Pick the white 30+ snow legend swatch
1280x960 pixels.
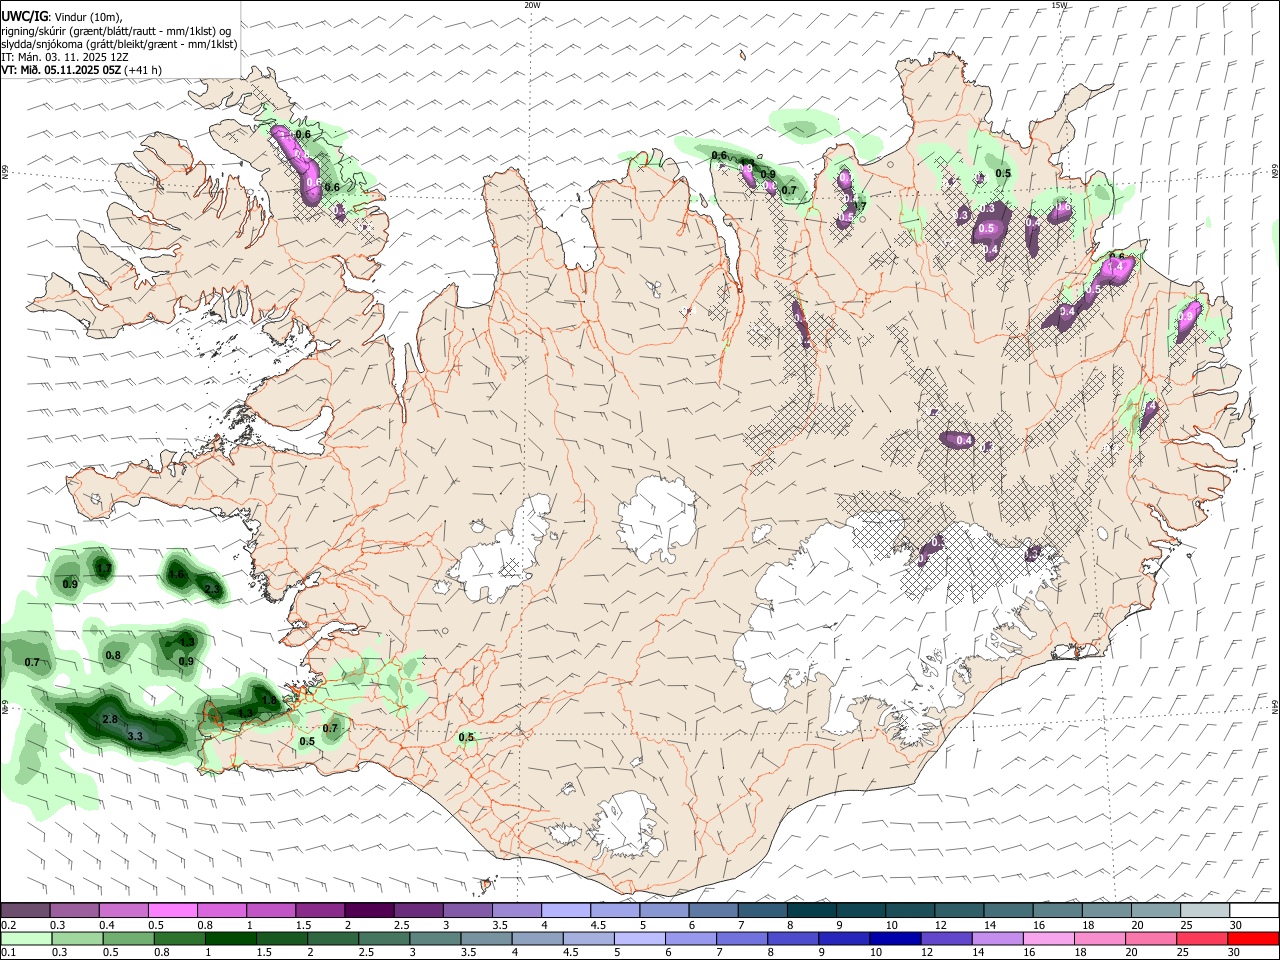(1253, 911)
